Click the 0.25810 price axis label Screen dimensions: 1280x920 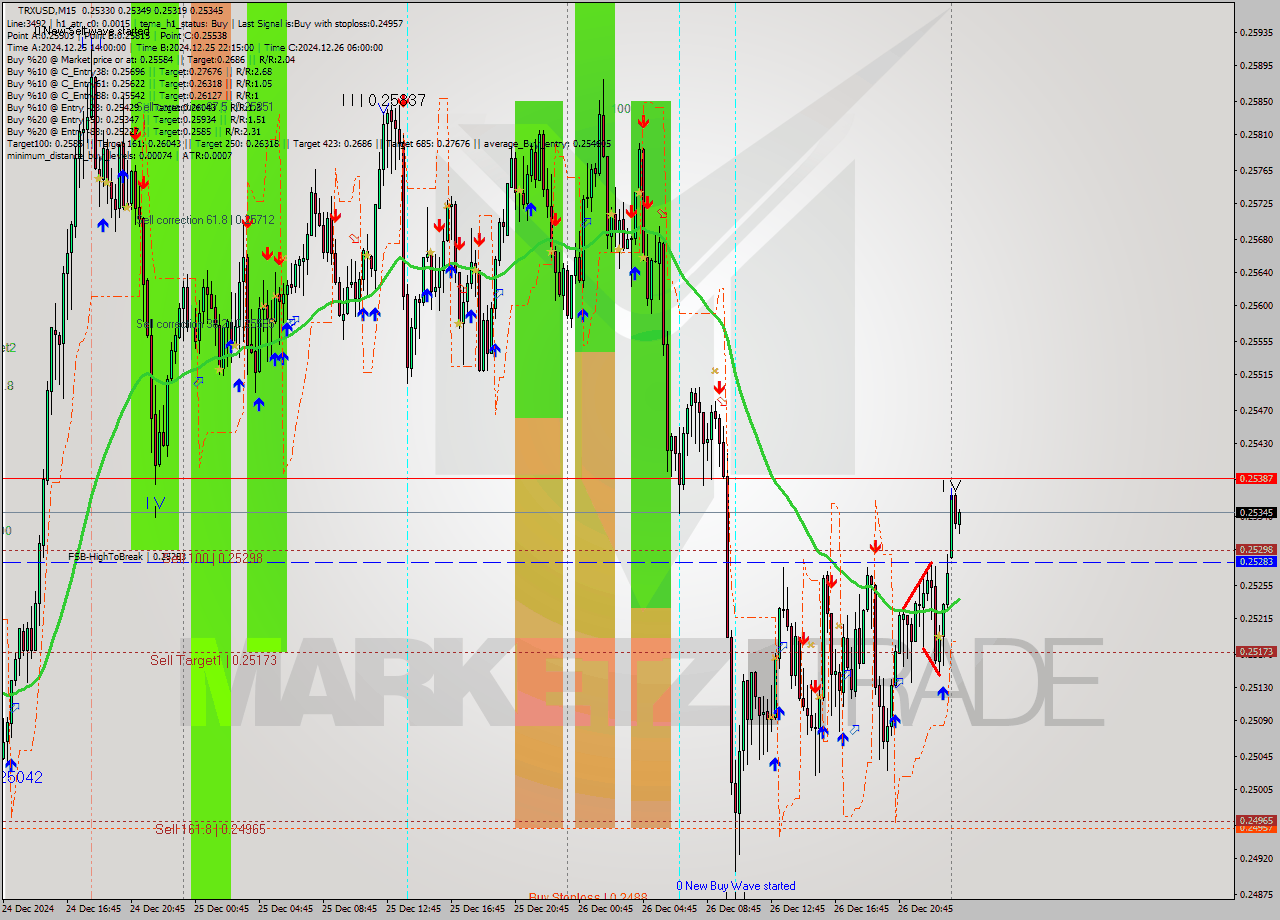1256,135
